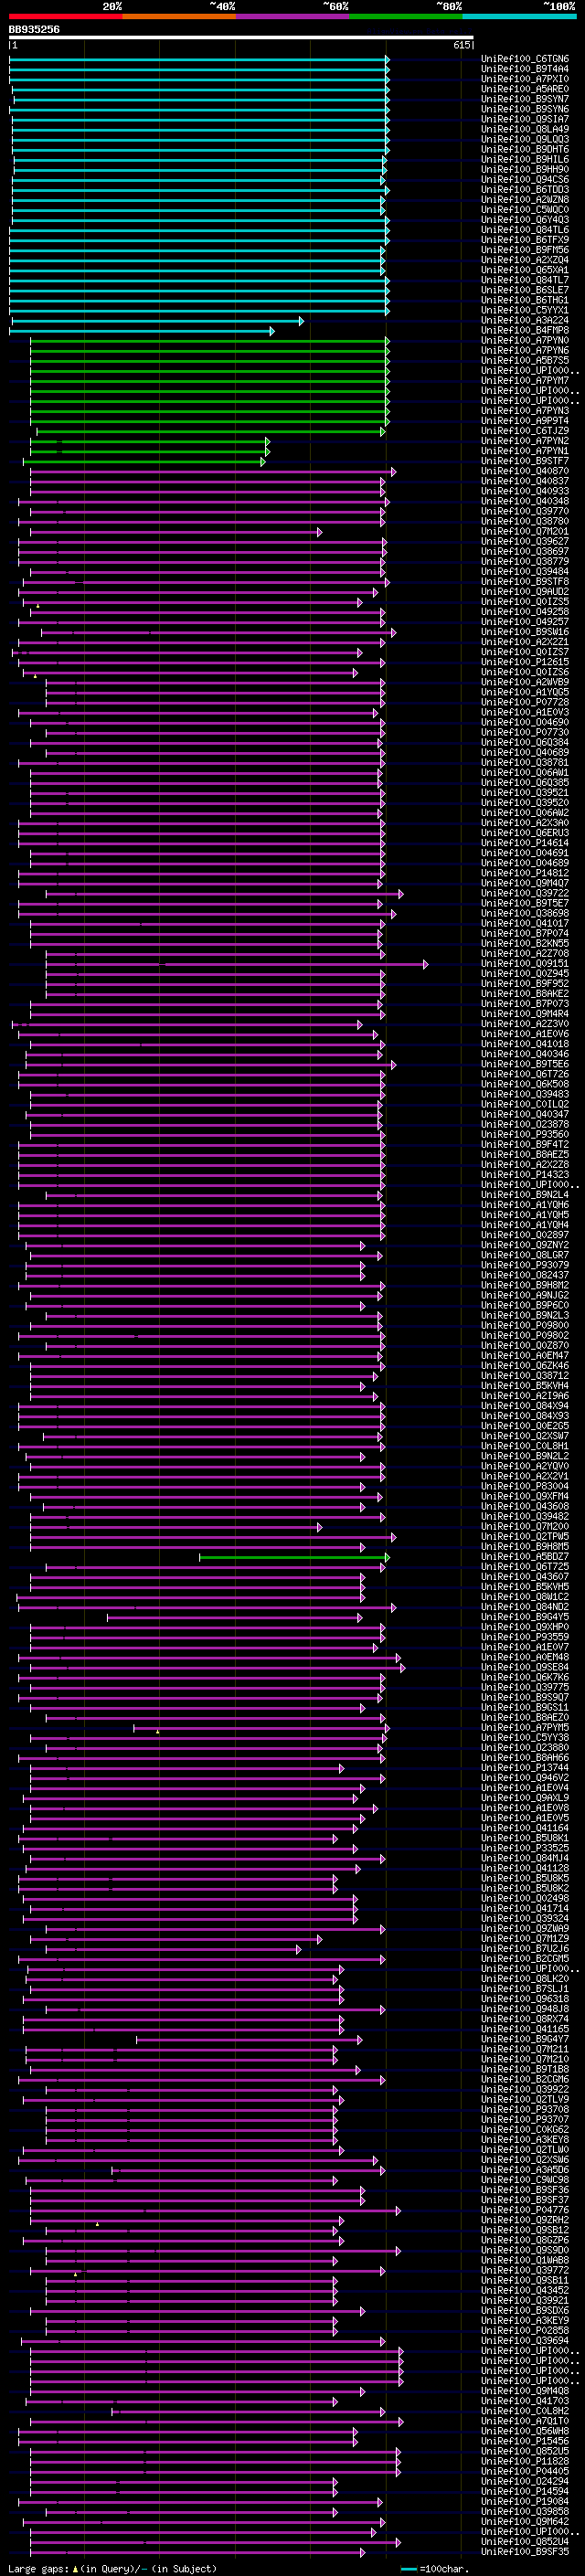Click UniRef100_P15456 entry
Screen dimensions: 585x2576
(525, 2440)
